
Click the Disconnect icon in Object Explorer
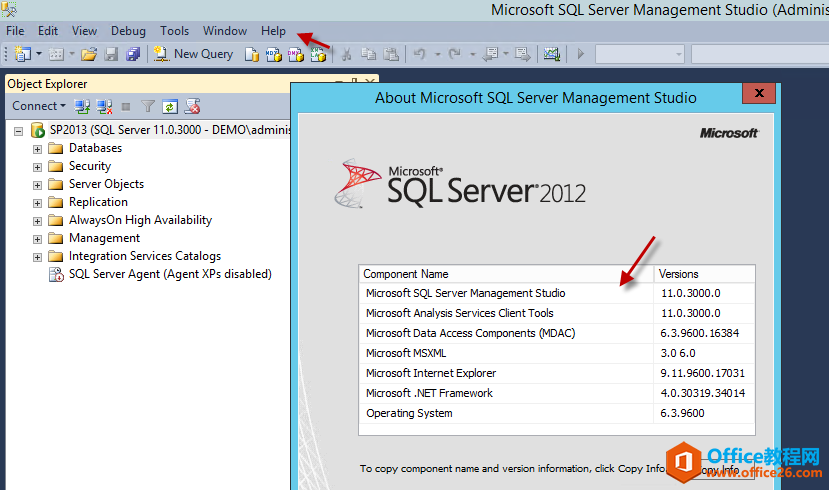[104, 106]
